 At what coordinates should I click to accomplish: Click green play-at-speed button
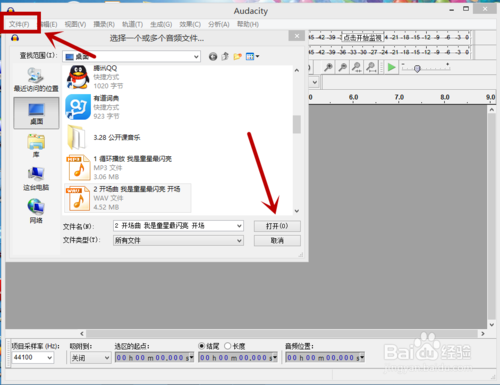coord(391,68)
